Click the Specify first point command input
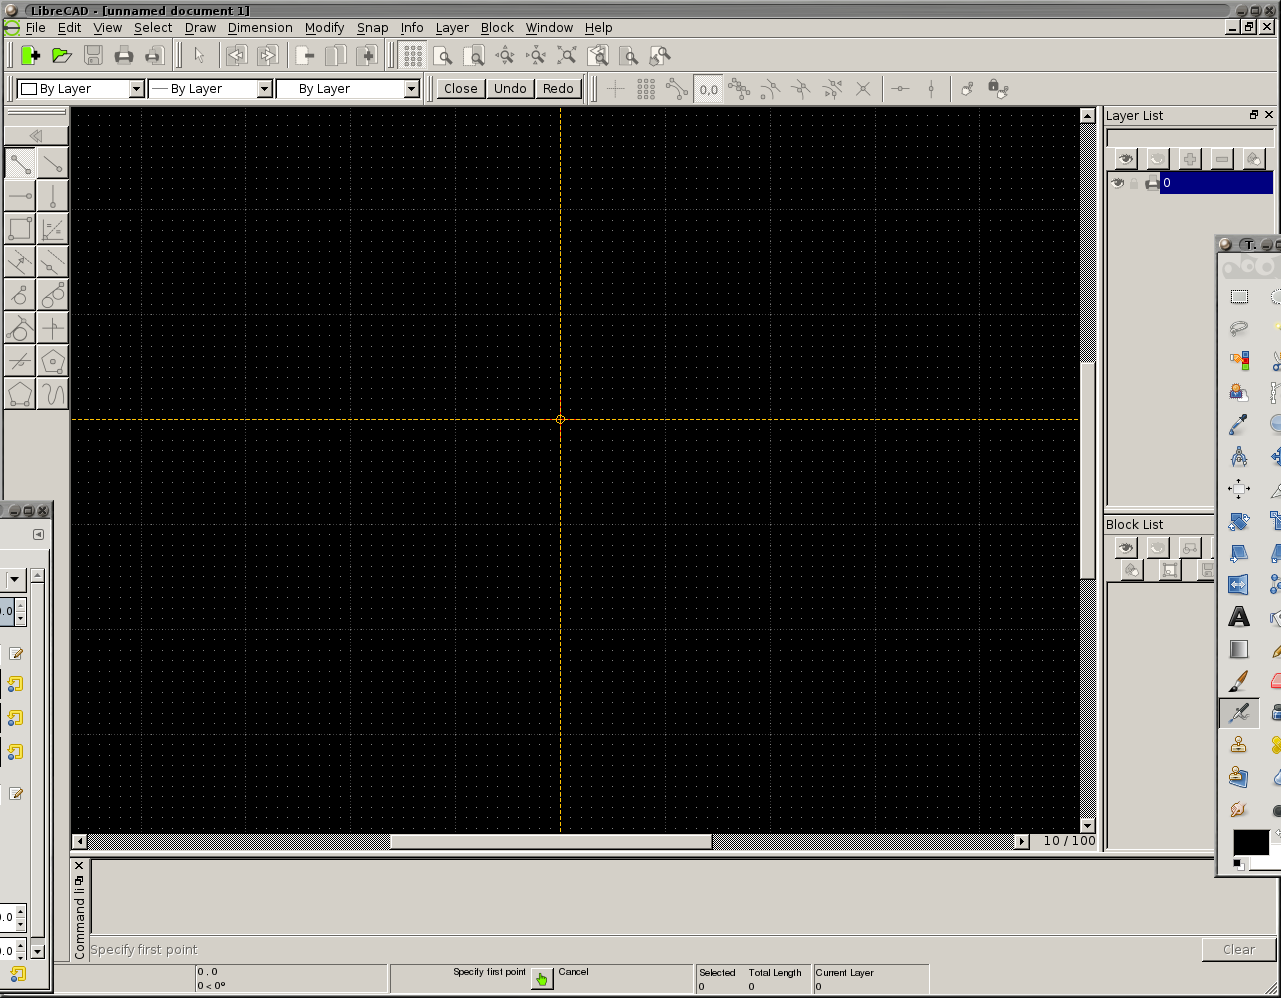Image resolution: width=1281 pixels, height=998 pixels. 643,950
